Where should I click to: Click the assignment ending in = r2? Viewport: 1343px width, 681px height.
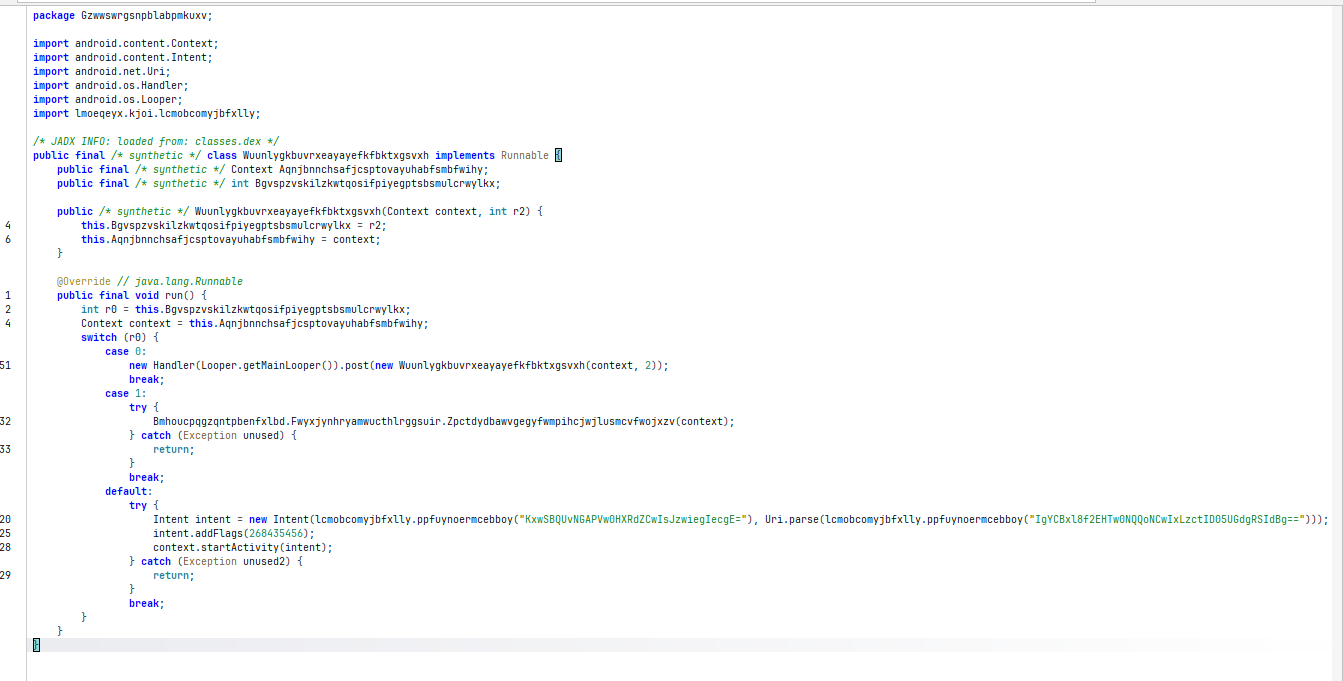233,225
